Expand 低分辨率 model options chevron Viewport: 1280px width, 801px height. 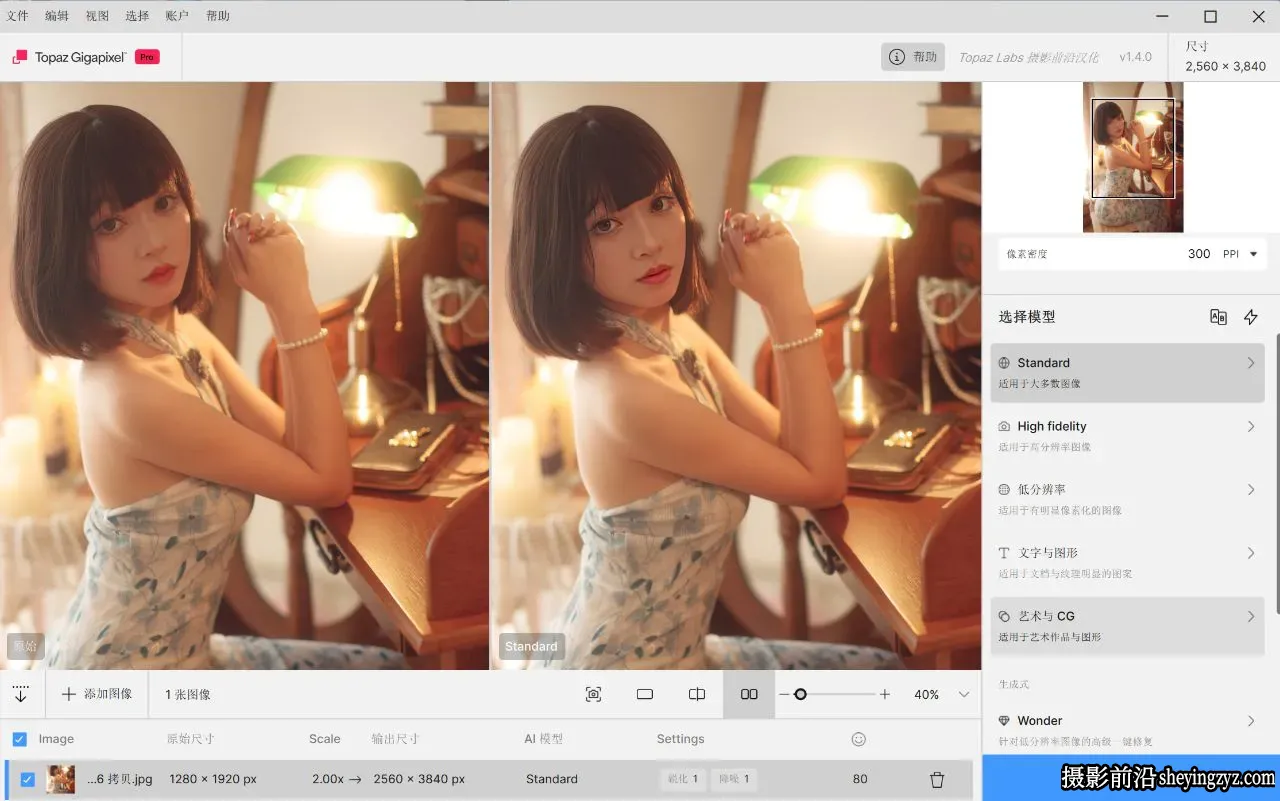point(1250,489)
